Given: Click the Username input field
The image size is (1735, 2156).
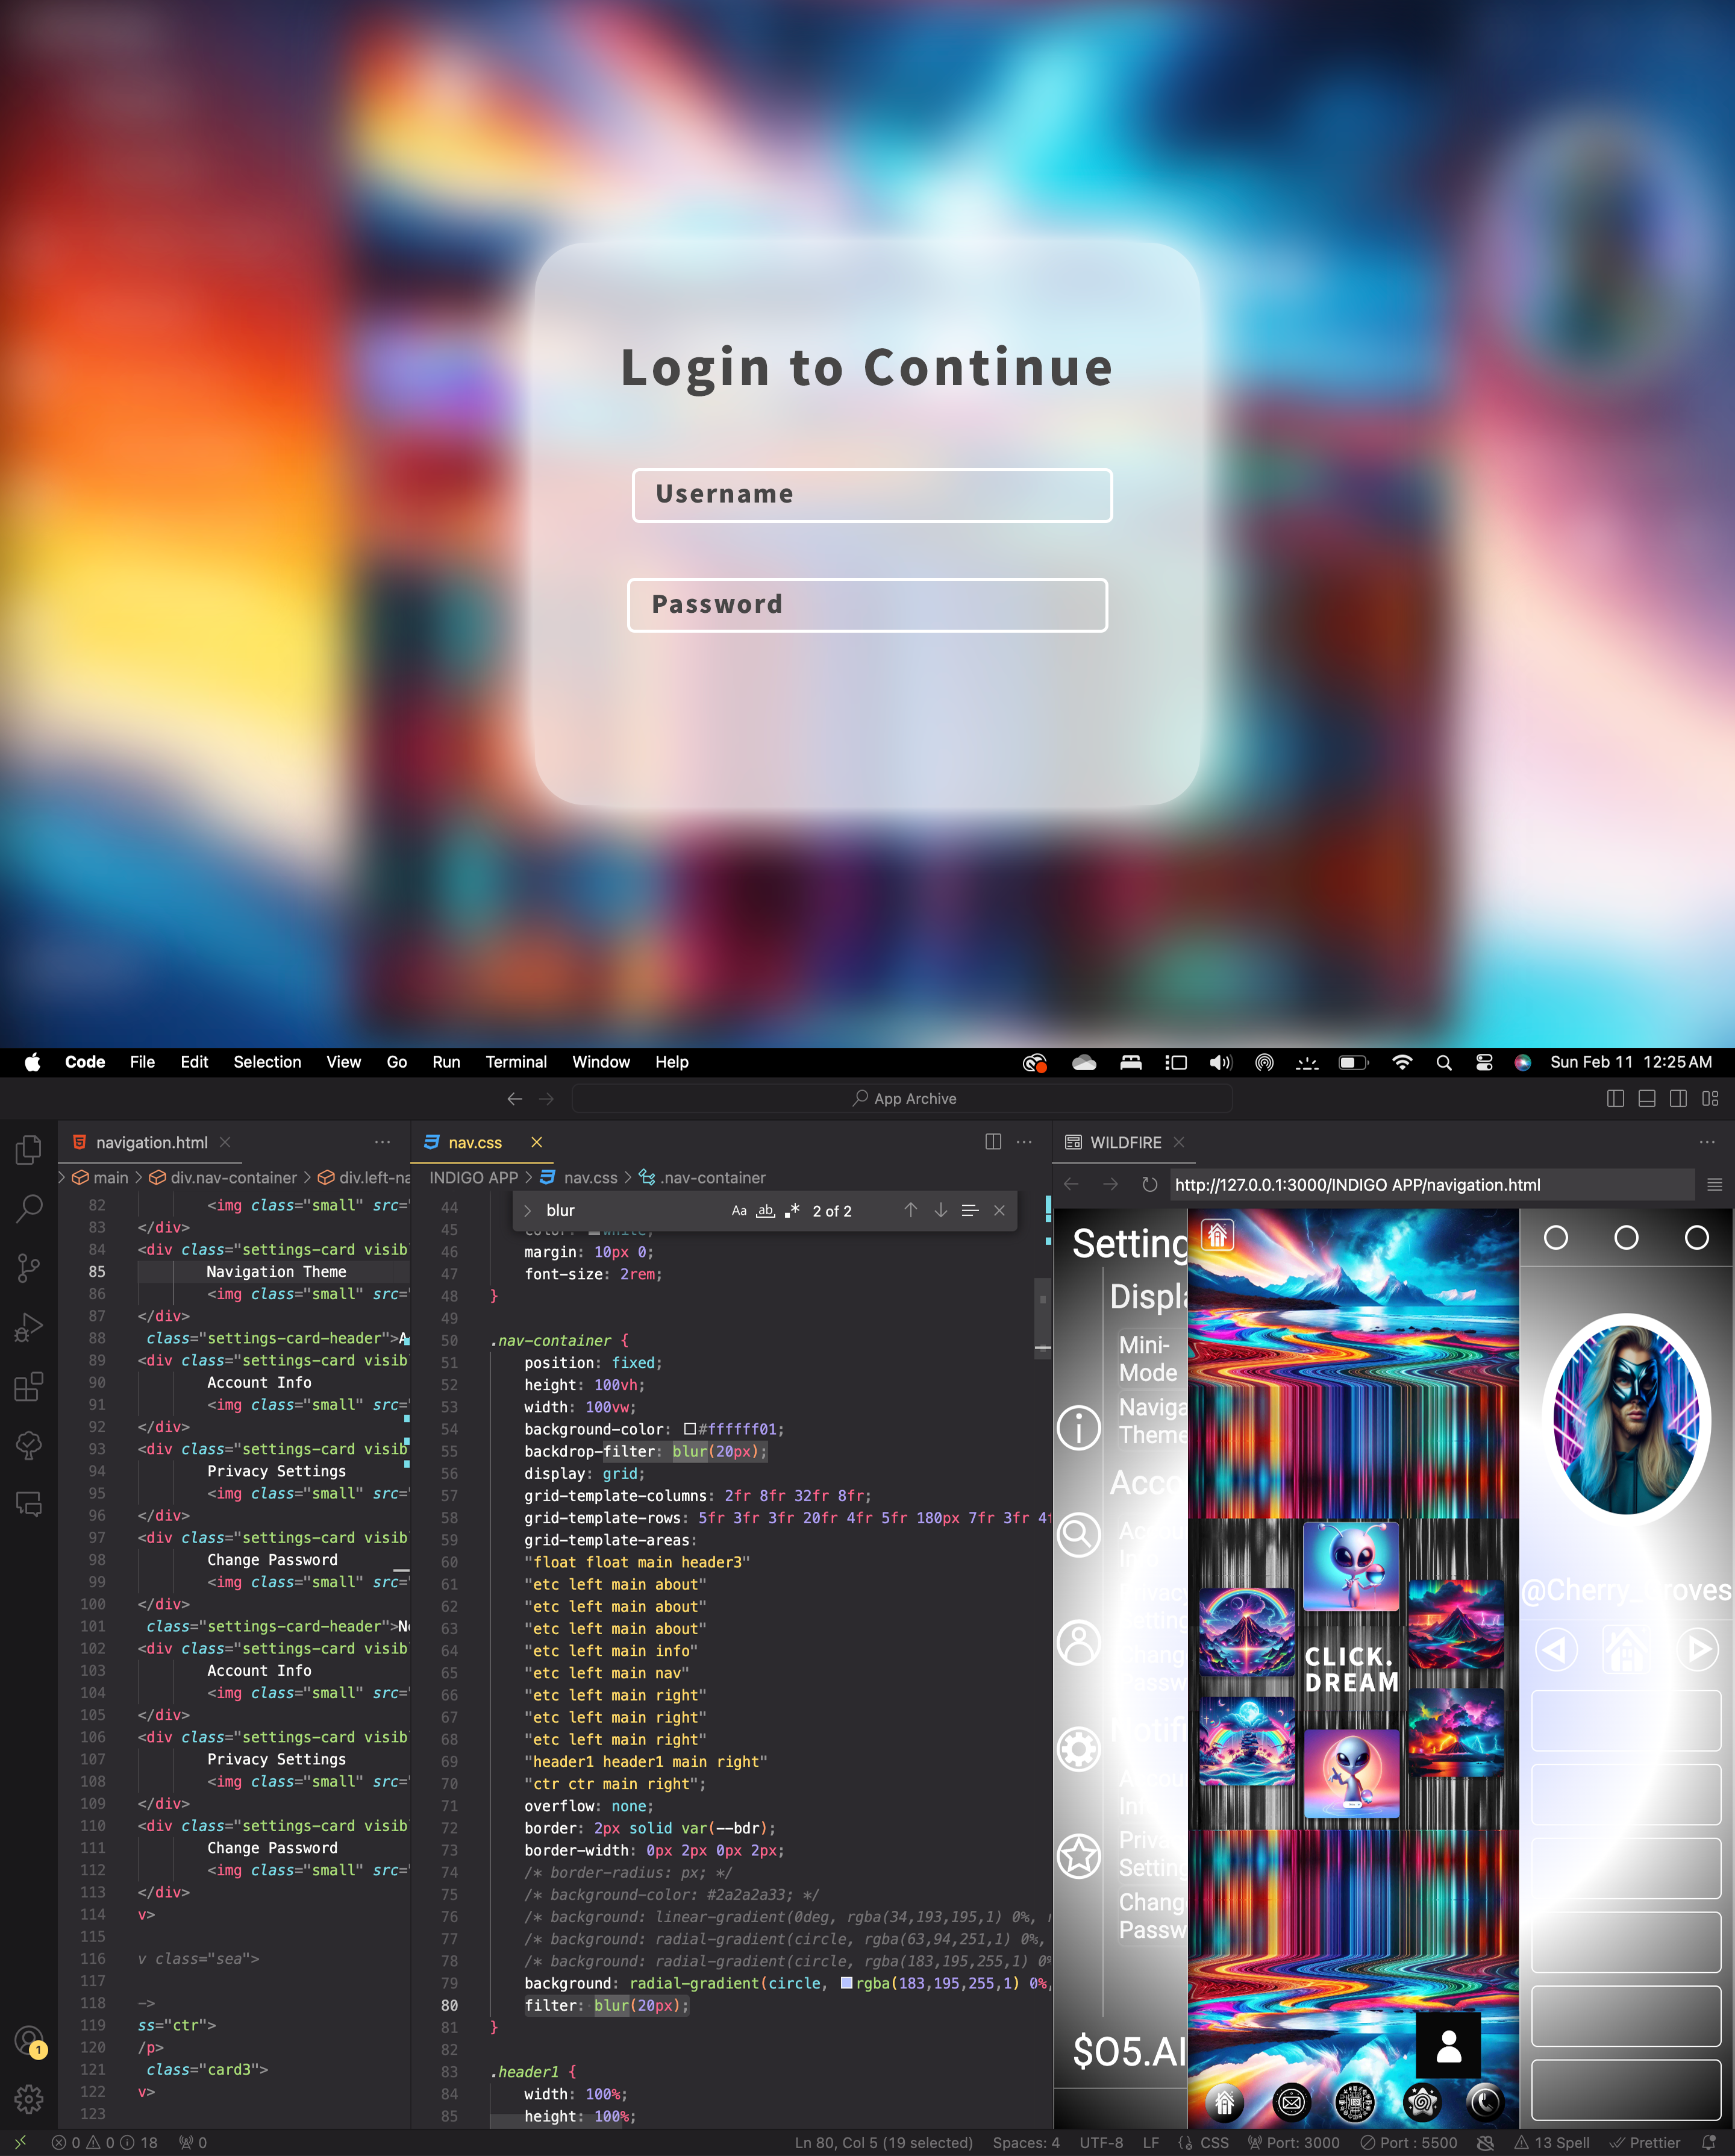Looking at the screenshot, I should tap(871, 495).
